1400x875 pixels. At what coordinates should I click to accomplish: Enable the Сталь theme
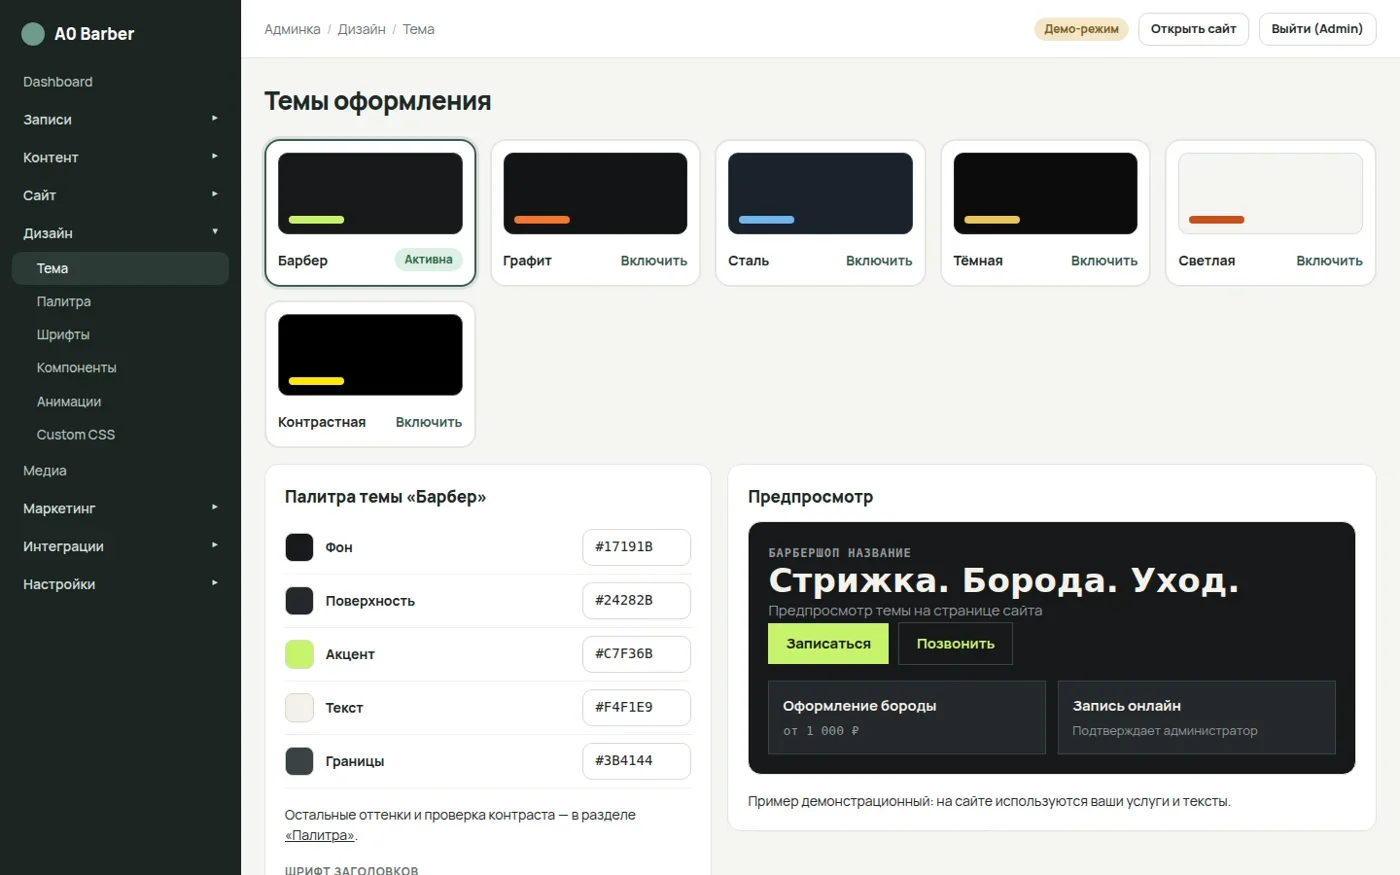[879, 260]
